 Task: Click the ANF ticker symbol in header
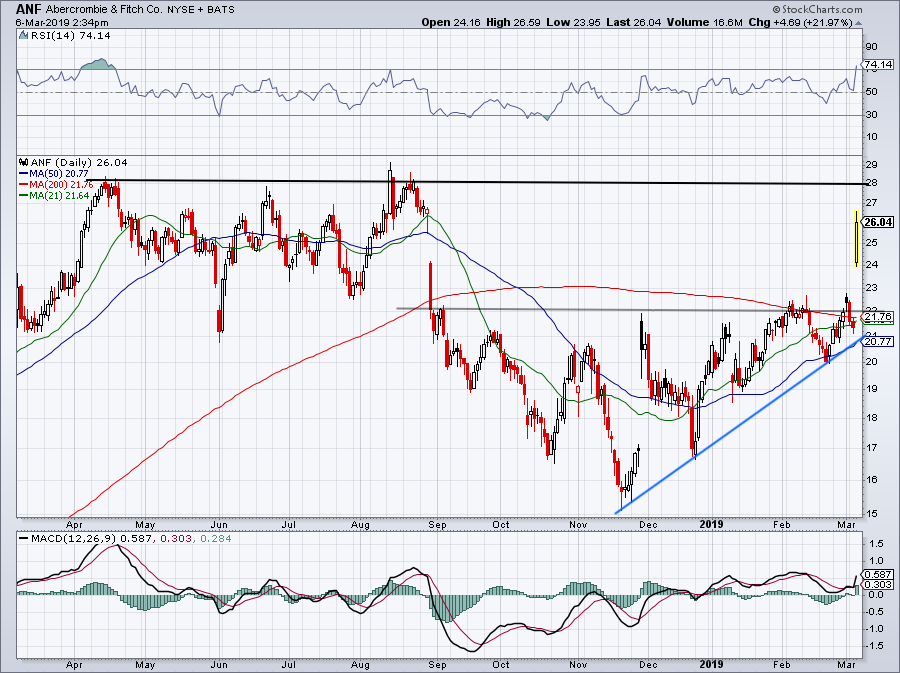pos(29,9)
